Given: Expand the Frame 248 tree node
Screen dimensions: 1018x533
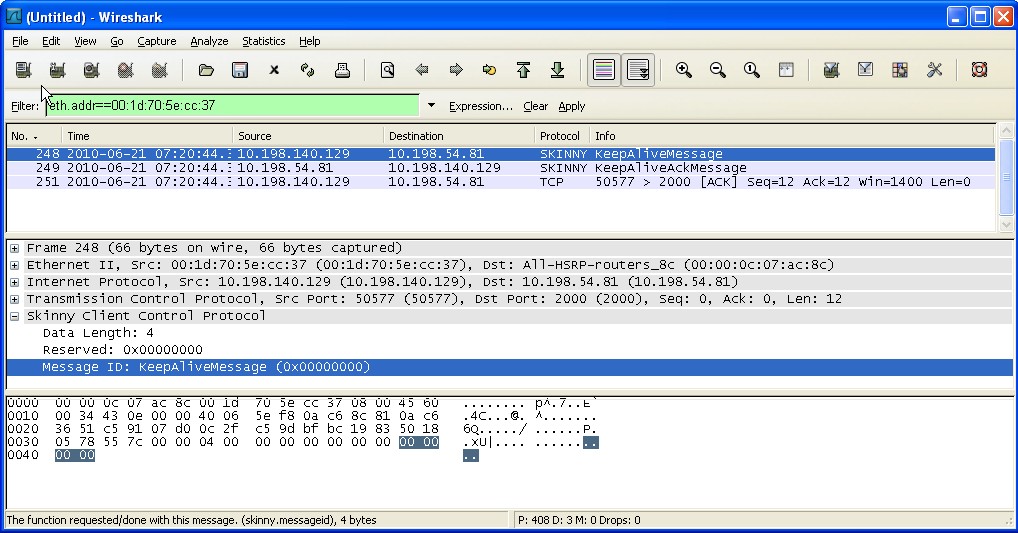Looking at the screenshot, I should tap(15, 248).
